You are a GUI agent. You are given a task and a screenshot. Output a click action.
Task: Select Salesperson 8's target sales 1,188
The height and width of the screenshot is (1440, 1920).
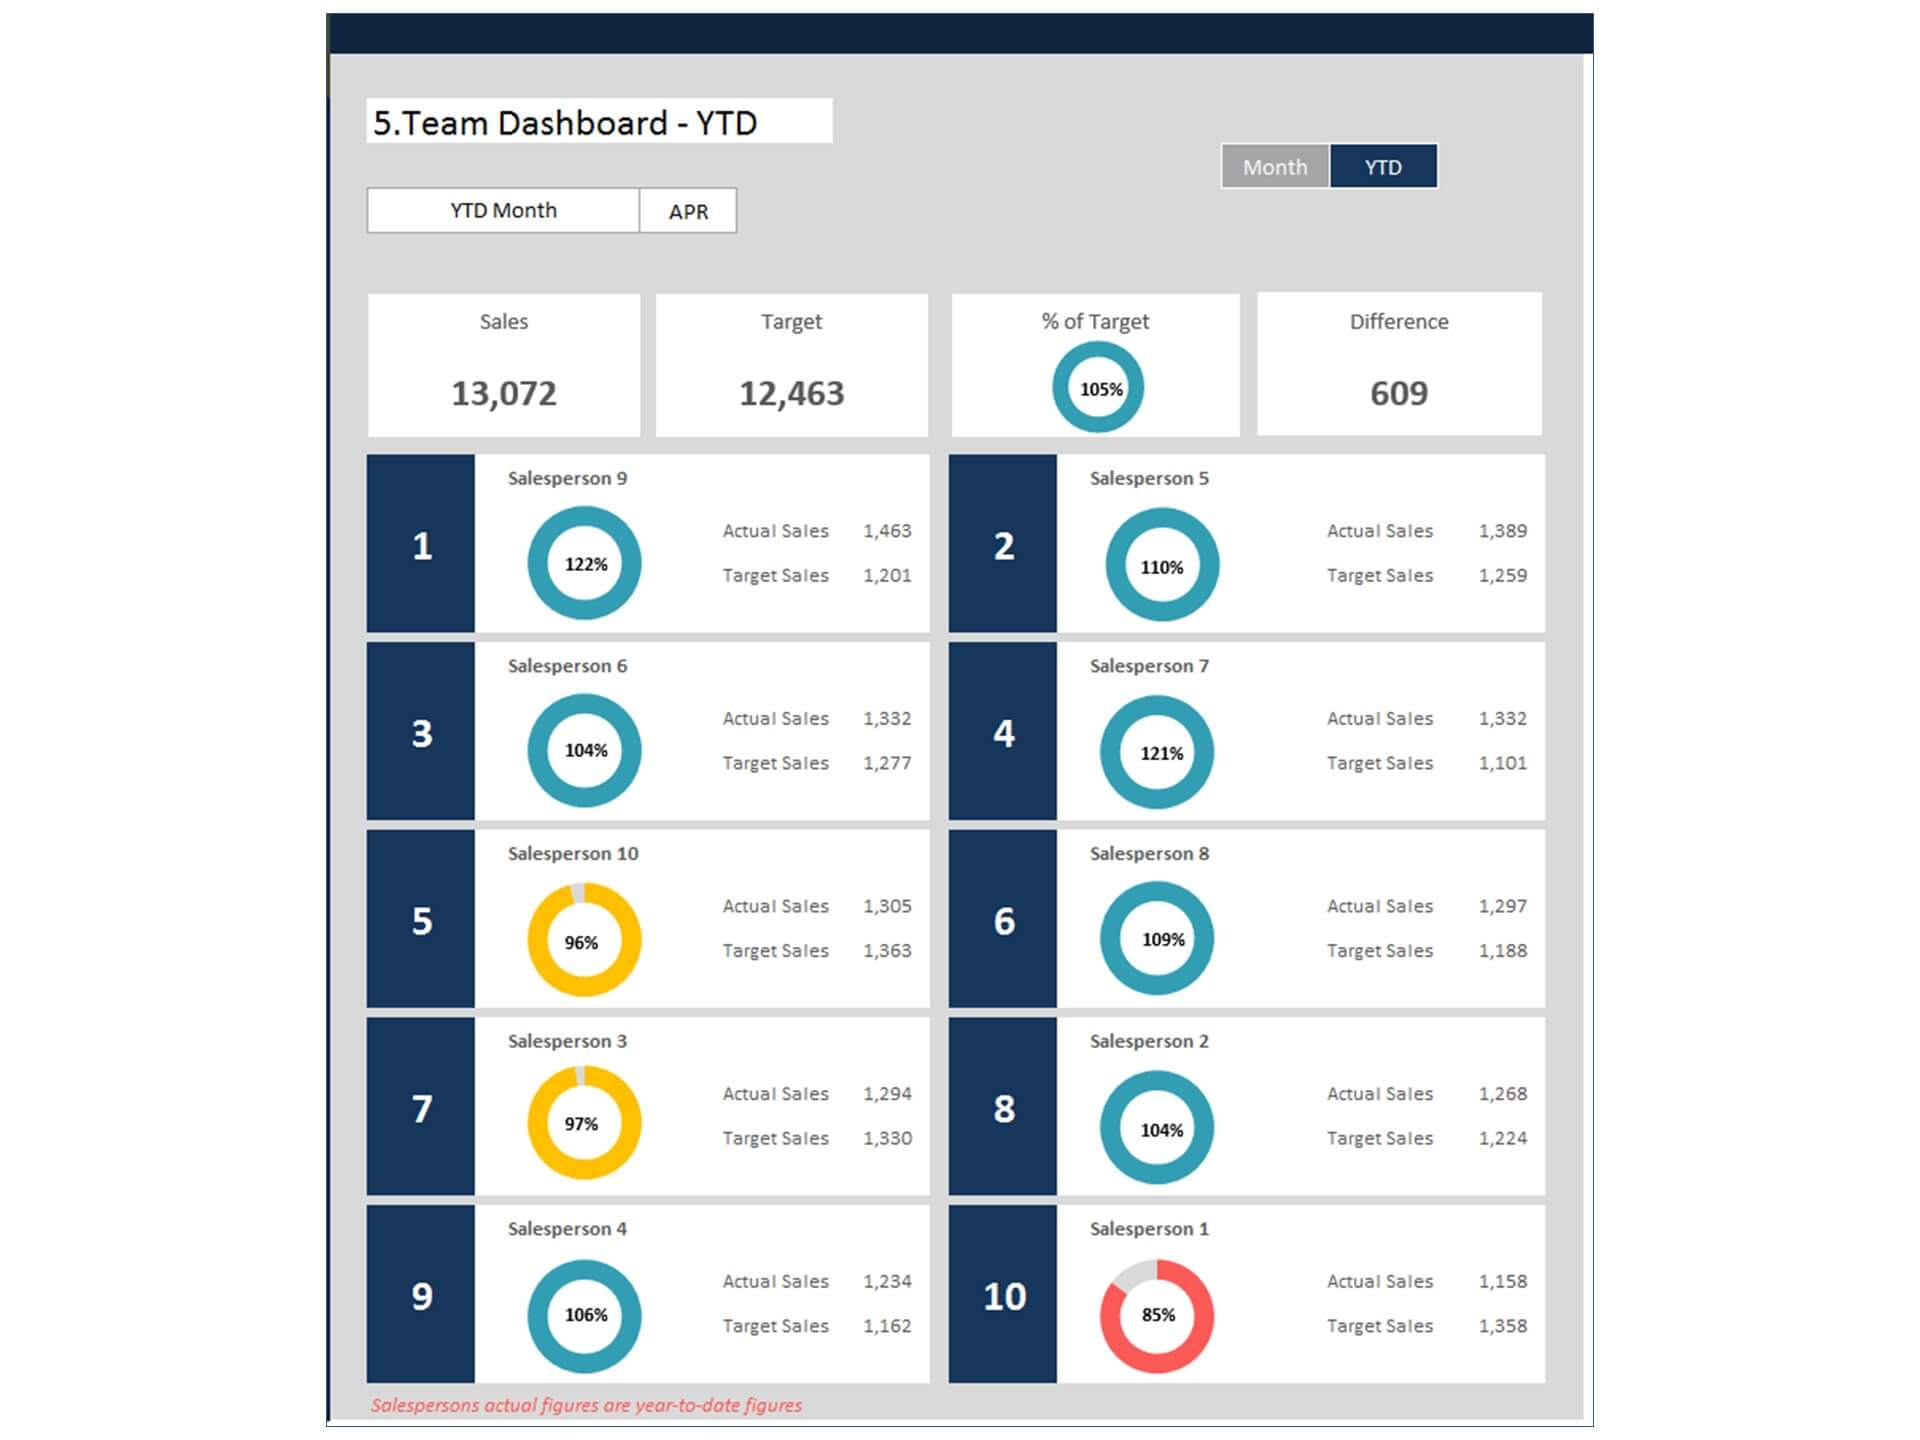pyautogui.click(x=1503, y=951)
